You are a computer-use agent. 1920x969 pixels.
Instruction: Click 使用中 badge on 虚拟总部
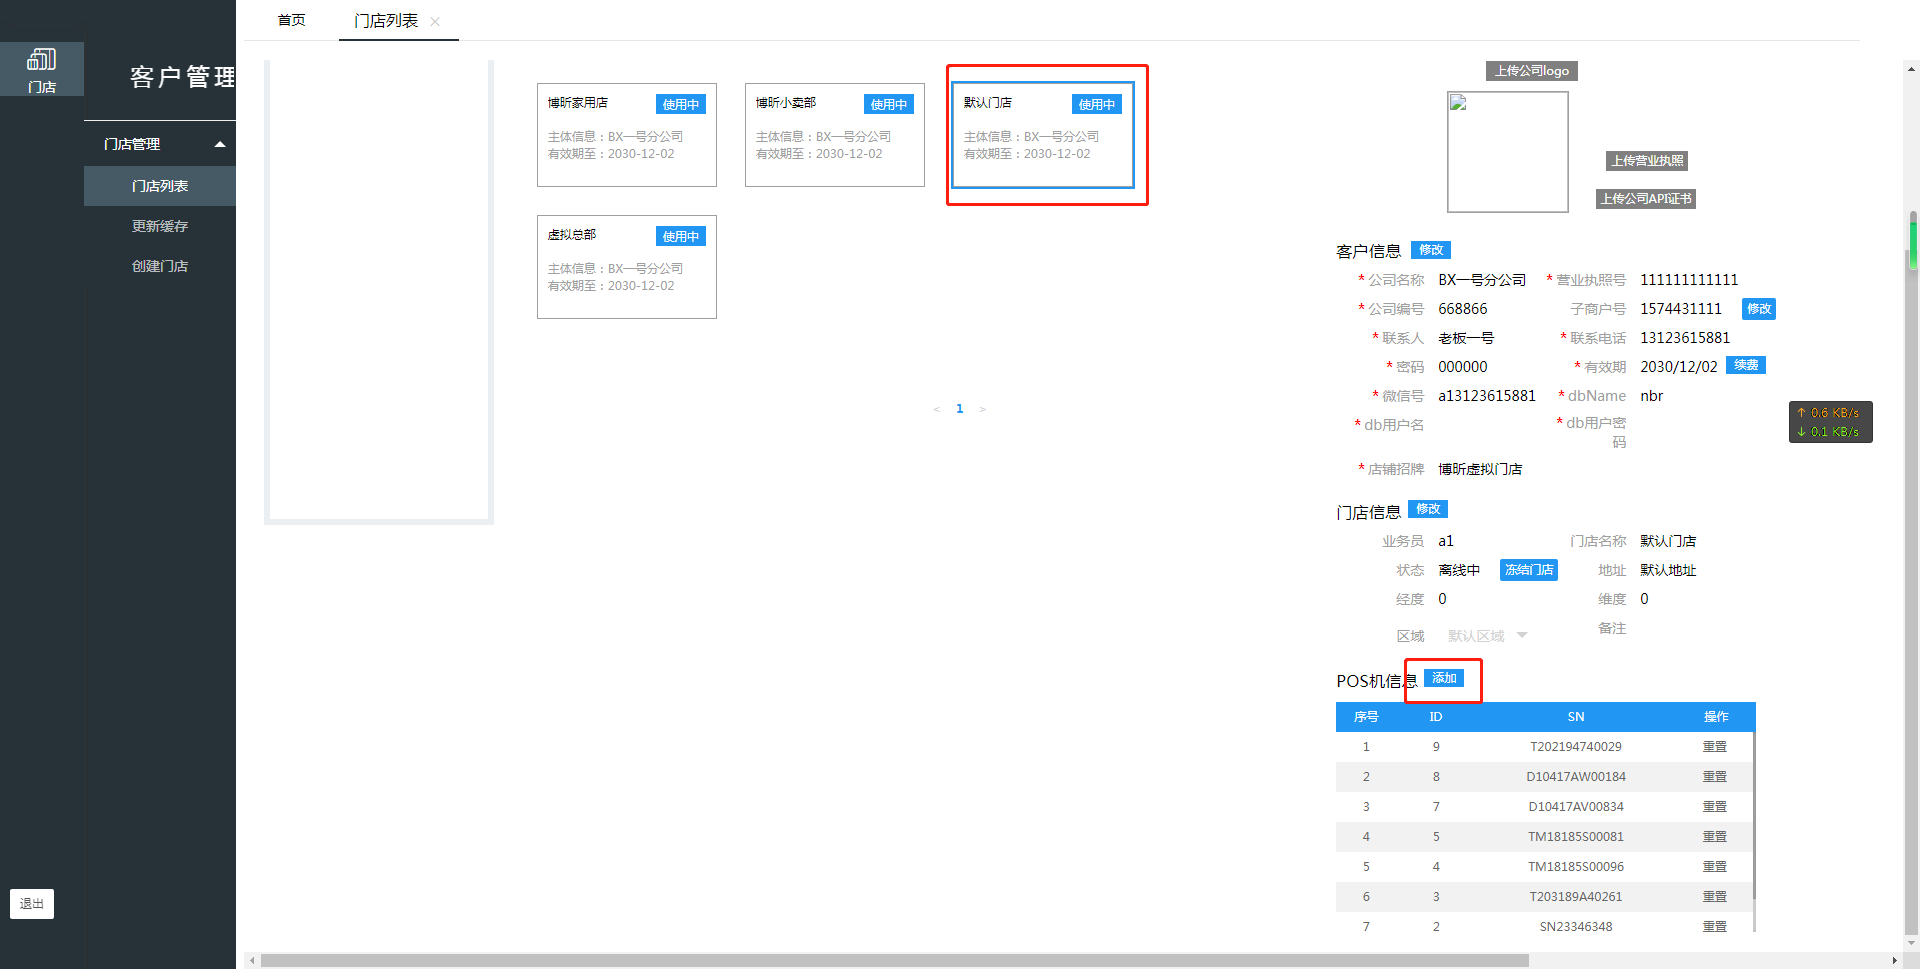[x=681, y=236]
